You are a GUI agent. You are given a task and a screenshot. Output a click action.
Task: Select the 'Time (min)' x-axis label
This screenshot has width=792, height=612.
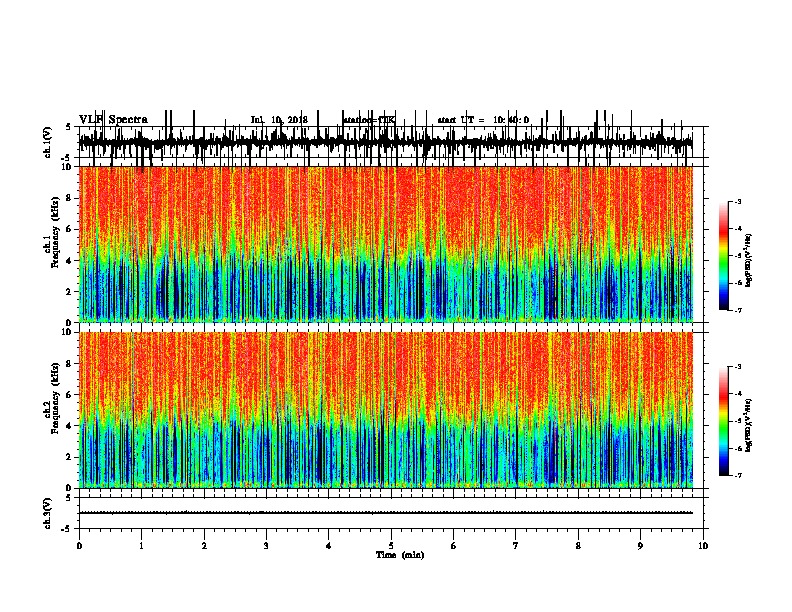pos(400,555)
